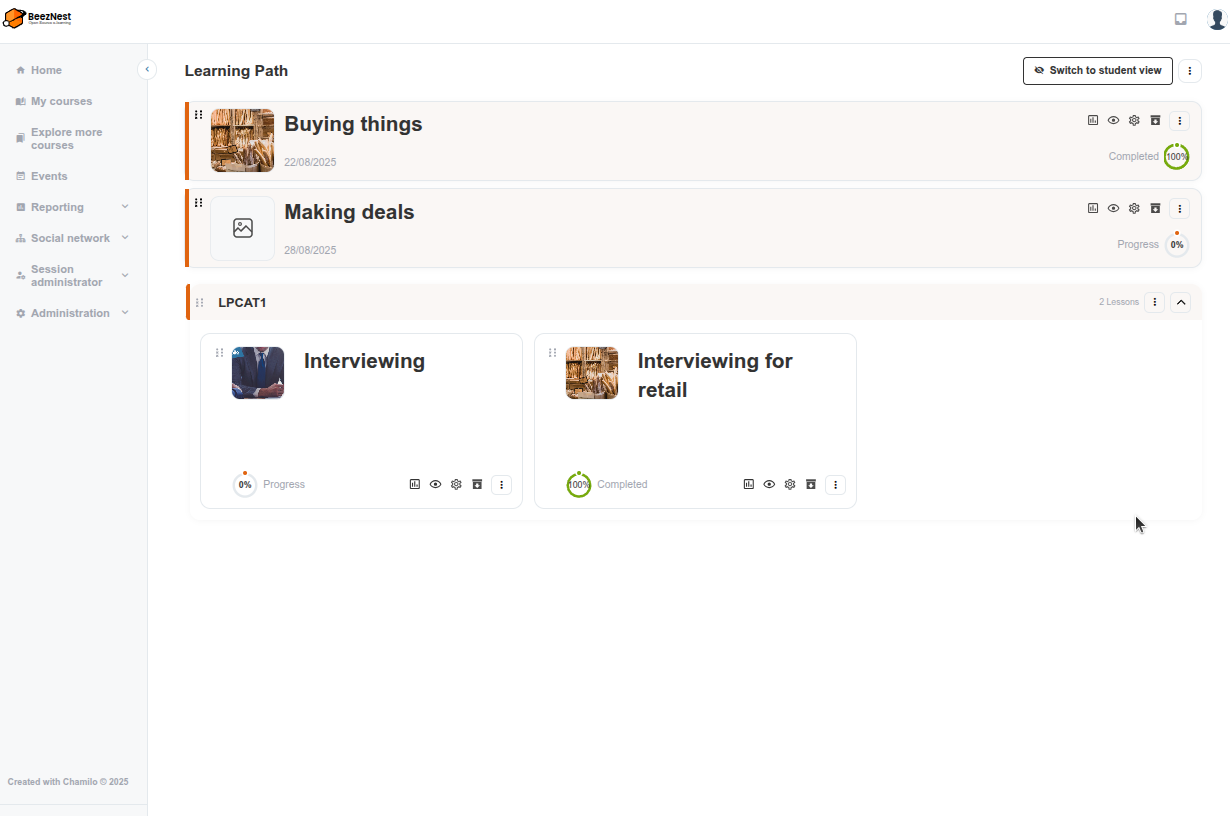1230x816 pixels.
Task: Click the Making deals course thumbnail
Action: pyautogui.click(x=242, y=228)
